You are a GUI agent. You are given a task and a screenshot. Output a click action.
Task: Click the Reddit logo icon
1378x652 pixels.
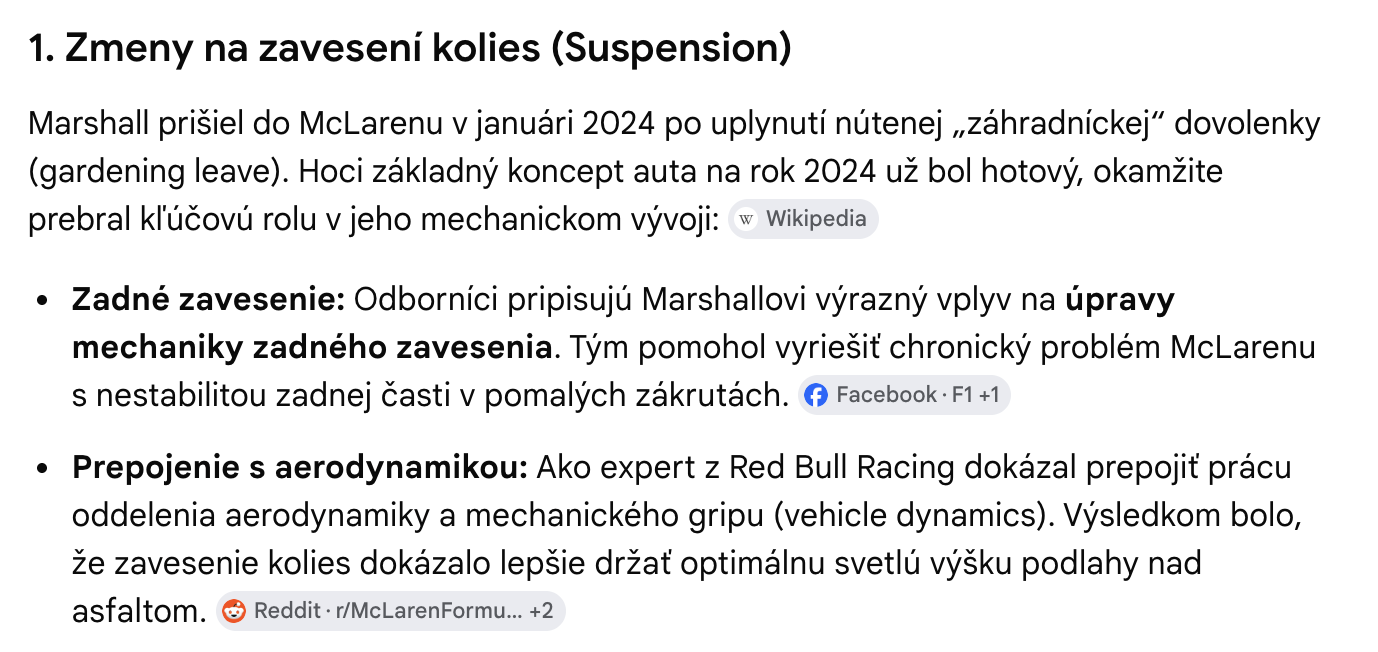234,611
